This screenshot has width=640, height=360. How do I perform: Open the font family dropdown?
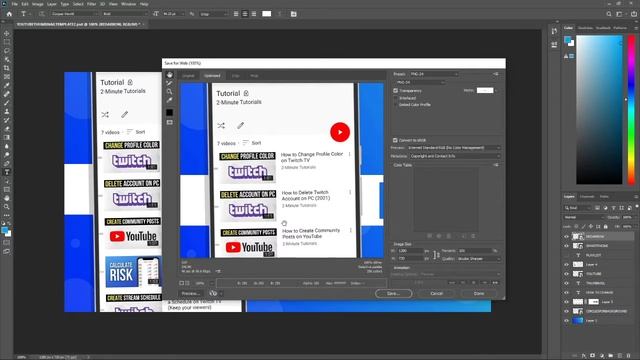tap(75, 14)
